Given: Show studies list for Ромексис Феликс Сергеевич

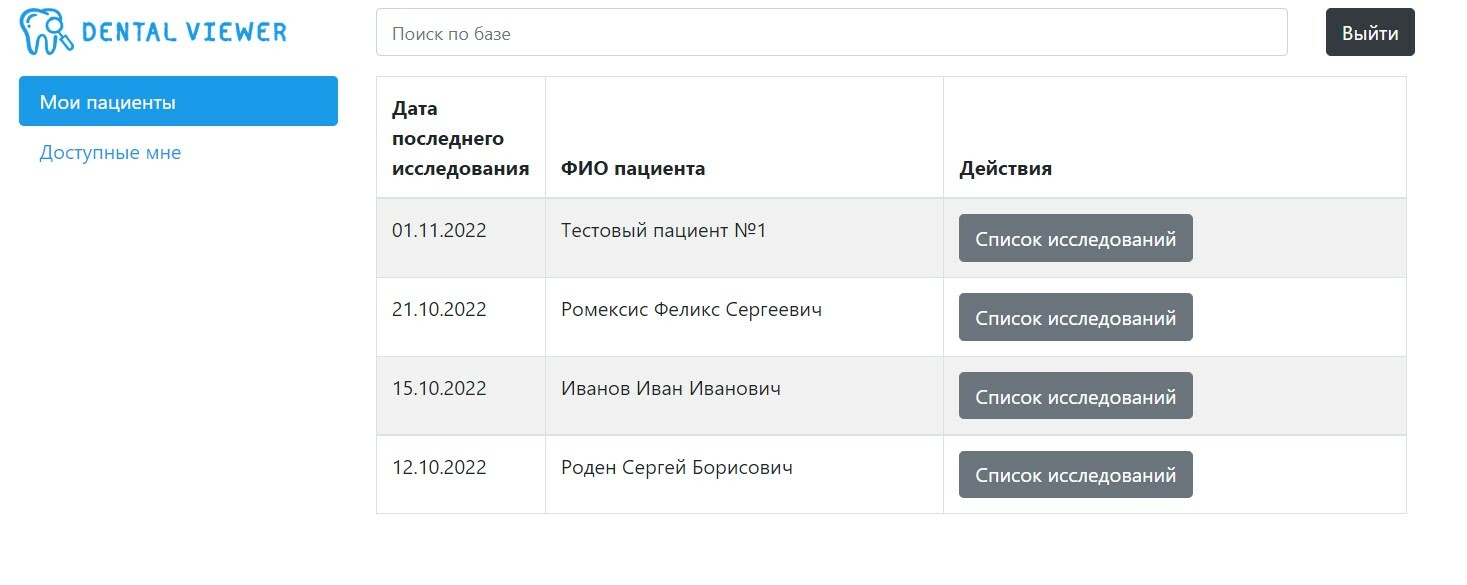Looking at the screenshot, I should [x=1075, y=318].
